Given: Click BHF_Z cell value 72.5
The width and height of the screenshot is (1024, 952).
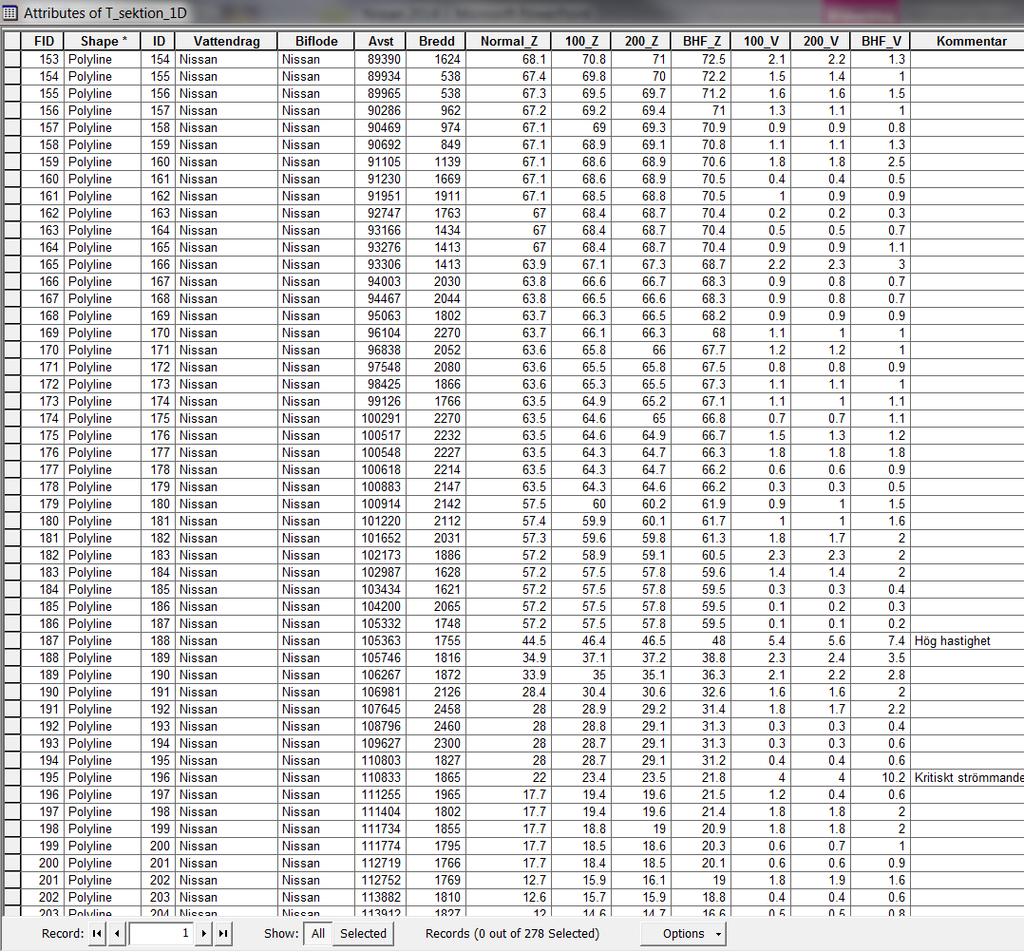Looking at the screenshot, I should point(701,59).
